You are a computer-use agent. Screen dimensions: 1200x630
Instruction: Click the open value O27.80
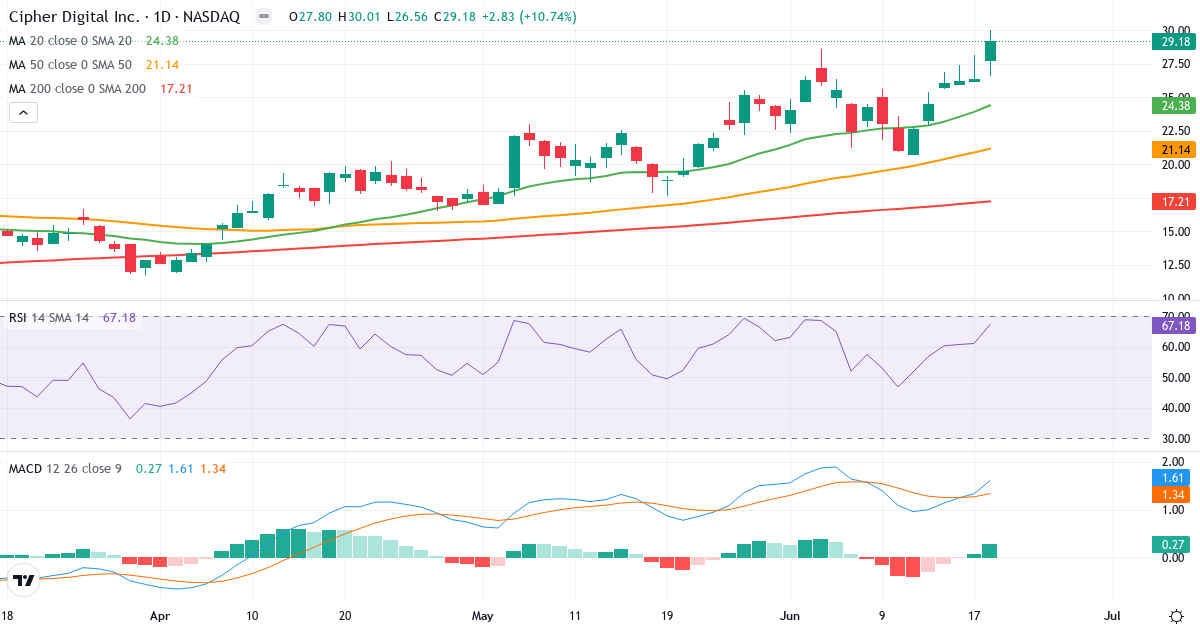pyautogui.click(x=310, y=17)
